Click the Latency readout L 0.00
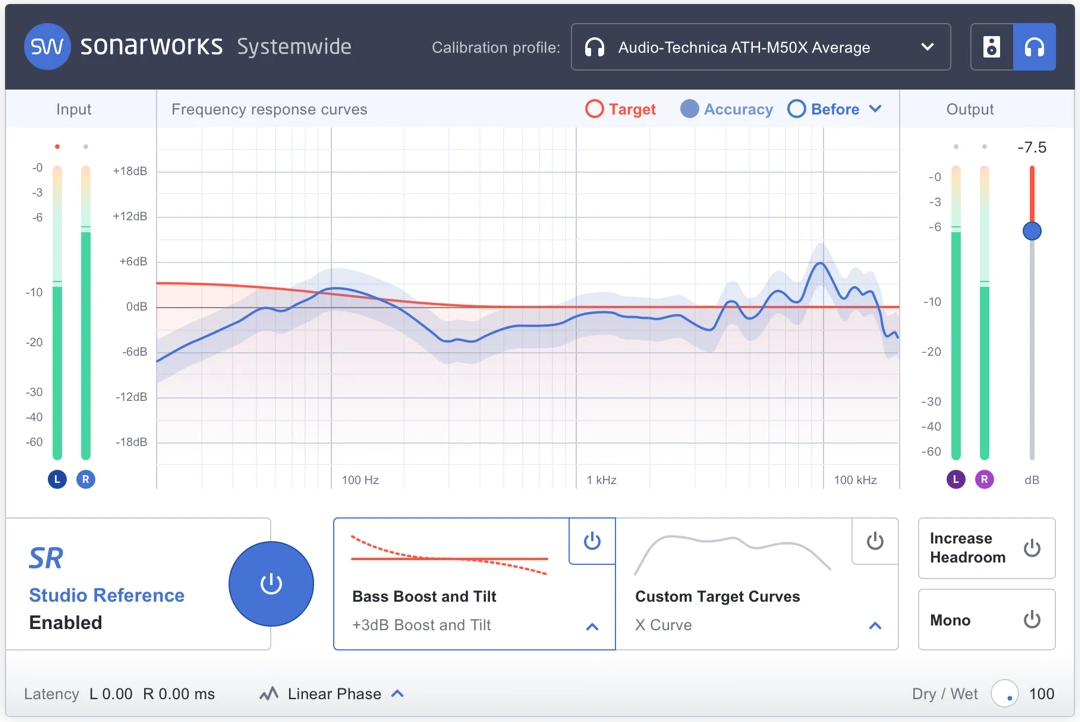The height and width of the screenshot is (722, 1080). coord(111,694)
